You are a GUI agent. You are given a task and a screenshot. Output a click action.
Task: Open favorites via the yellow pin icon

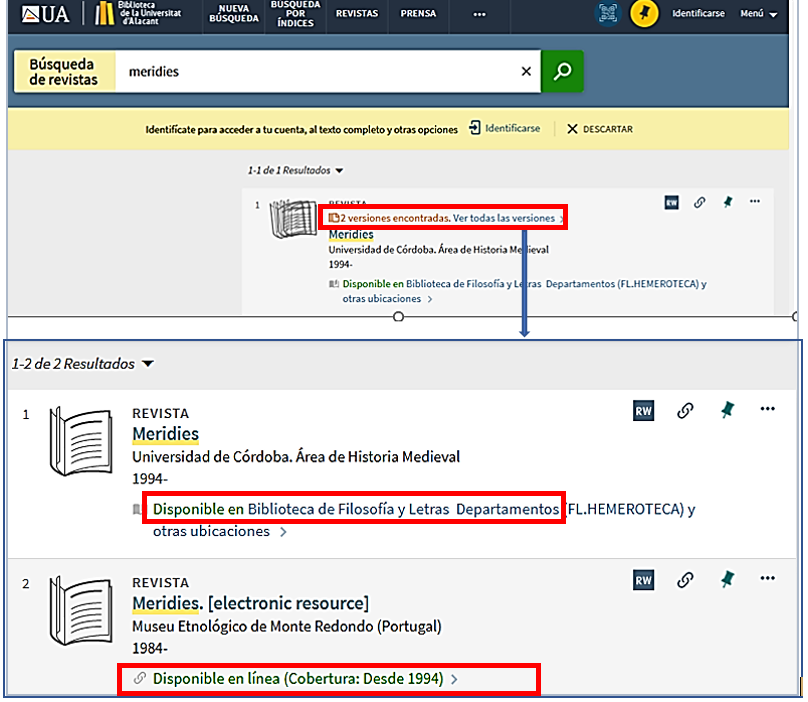[x=644, y=14]
